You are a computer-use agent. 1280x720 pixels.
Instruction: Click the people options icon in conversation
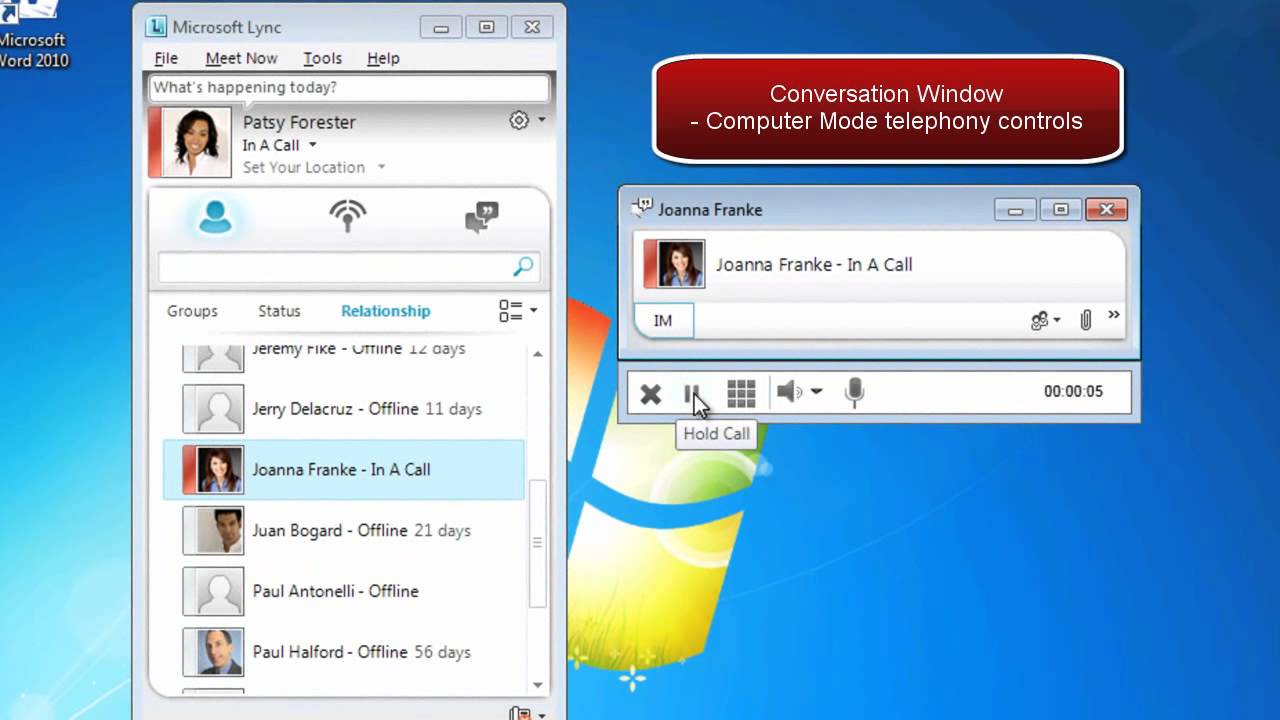coord(1040,320)
